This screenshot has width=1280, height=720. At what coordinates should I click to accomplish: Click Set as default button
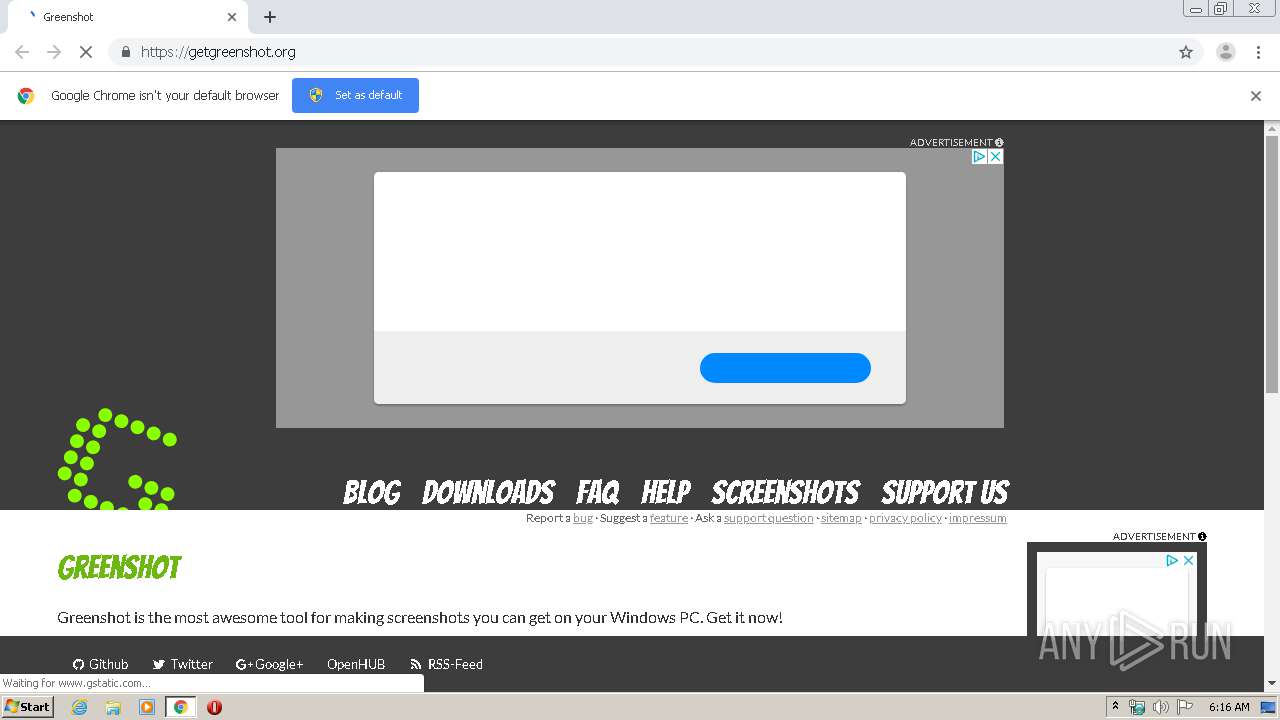[355, 95]
